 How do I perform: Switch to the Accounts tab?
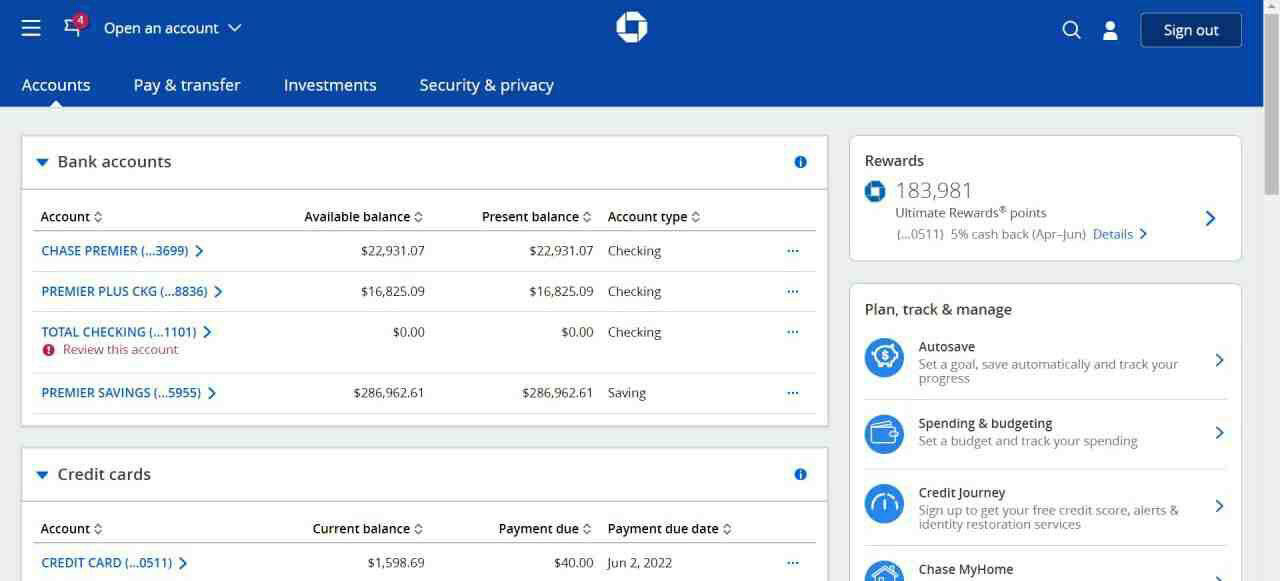point(56,85)
